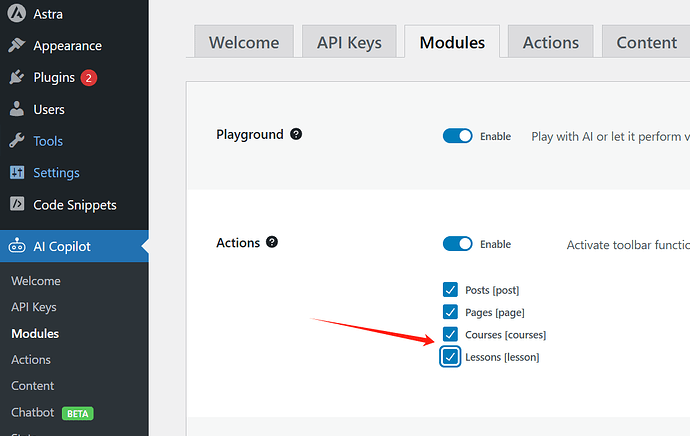690x436 pixels.
Task: Click the Settings sliders icon
Action: [x=17, y=172]
